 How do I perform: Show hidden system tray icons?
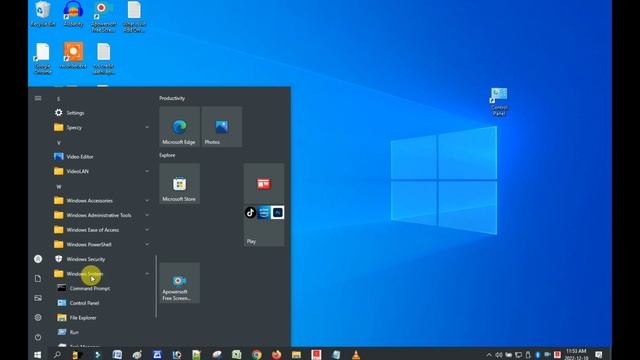(489, 355)
